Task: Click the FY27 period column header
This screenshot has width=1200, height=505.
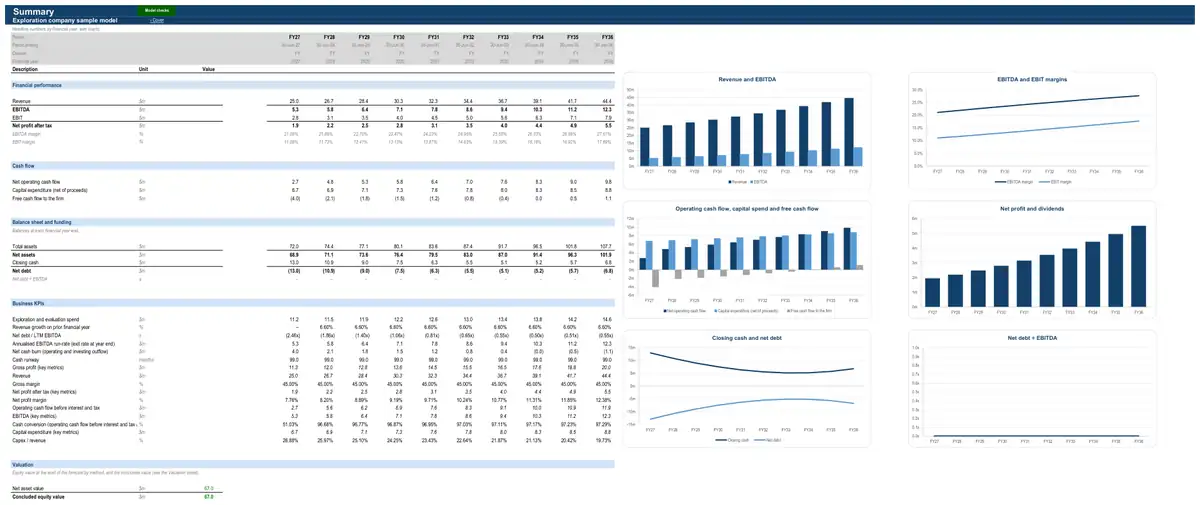Action: pos(293,37)
